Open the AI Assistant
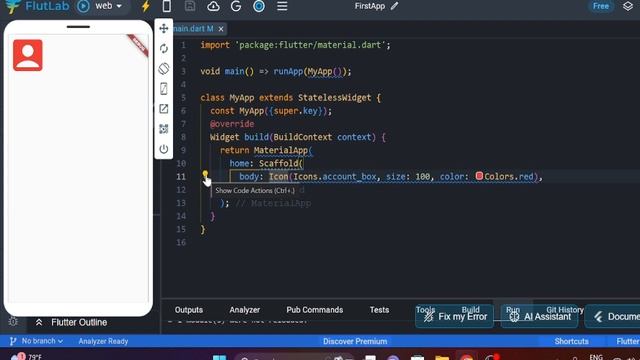 coord(539,317)
